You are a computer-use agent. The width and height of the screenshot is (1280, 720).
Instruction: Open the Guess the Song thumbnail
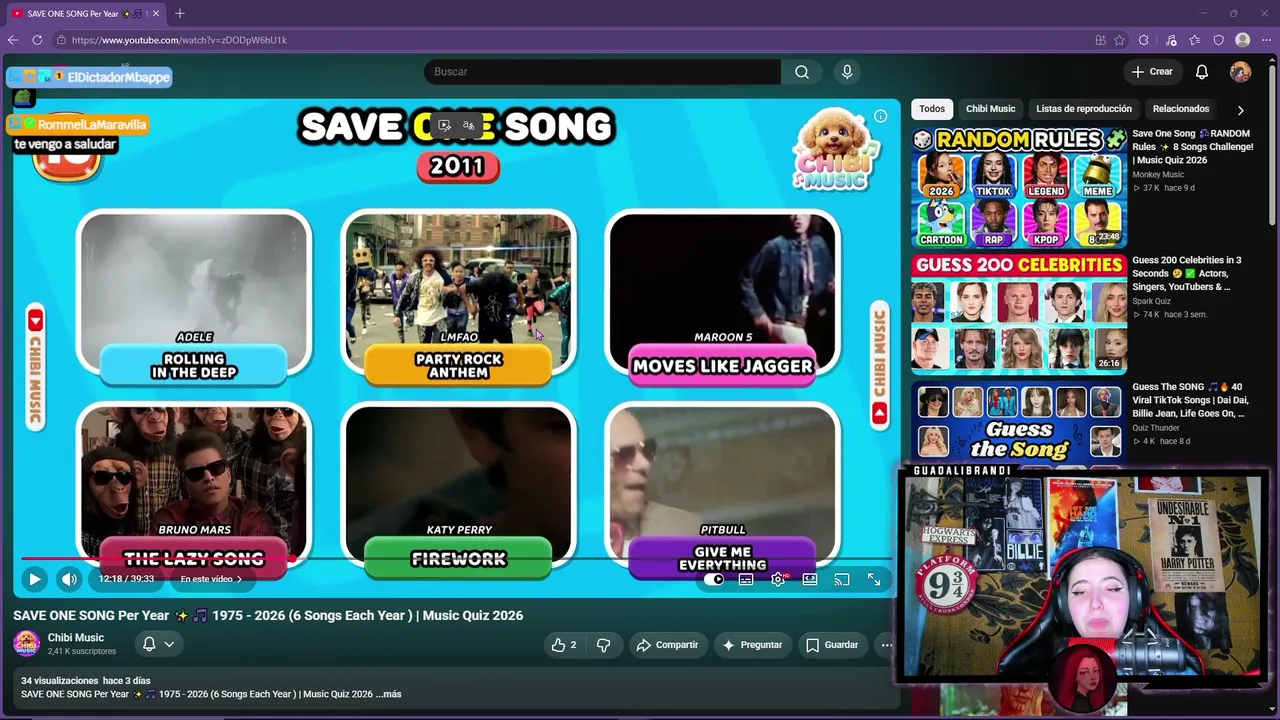pos(1019,422)
